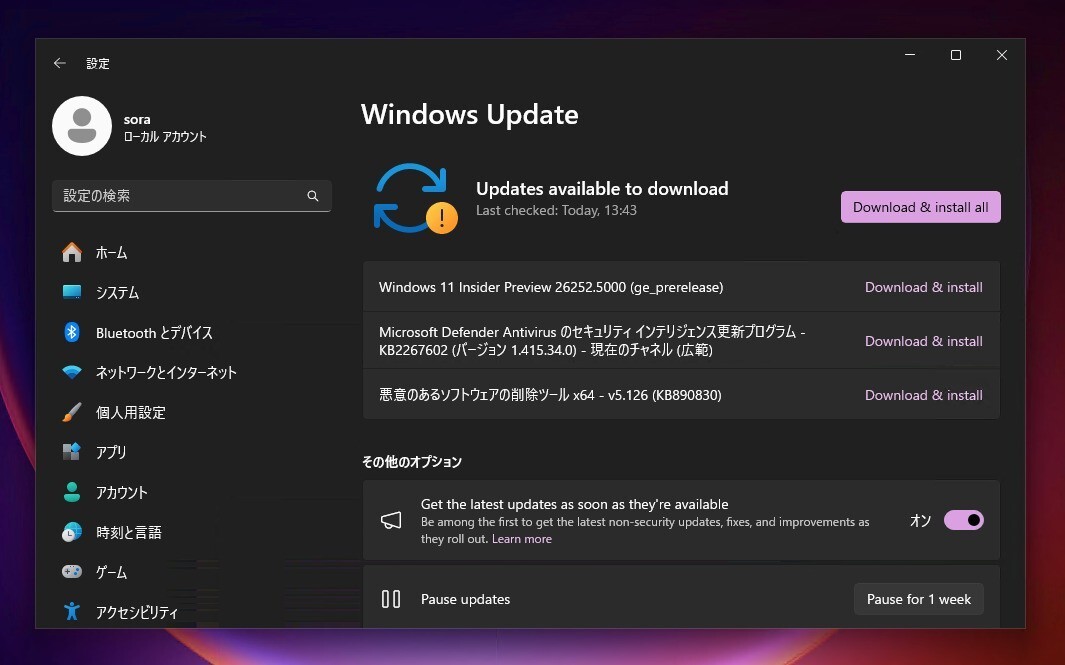Click the Bluetooth とデバイス icon
The height and width of the screenshot is (665, 1065).
(71, 332)
